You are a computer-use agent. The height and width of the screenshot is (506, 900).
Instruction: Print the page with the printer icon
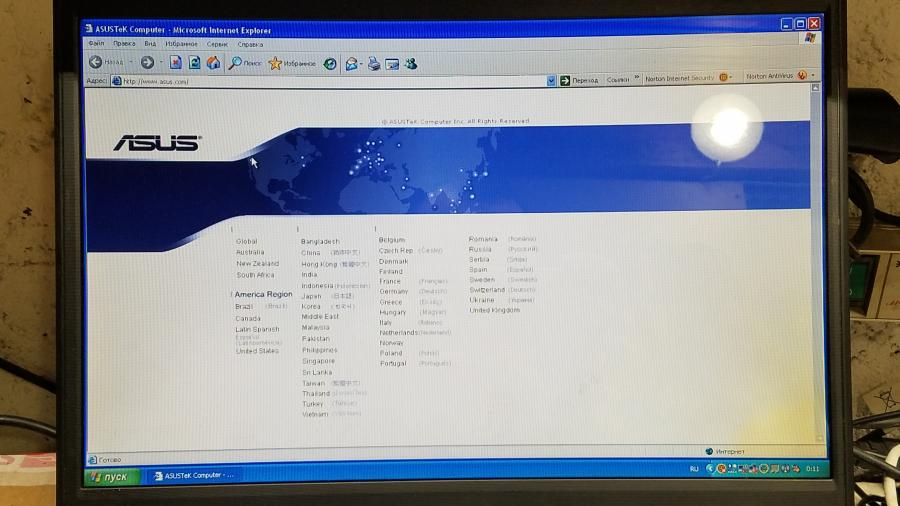pos(374,64)
